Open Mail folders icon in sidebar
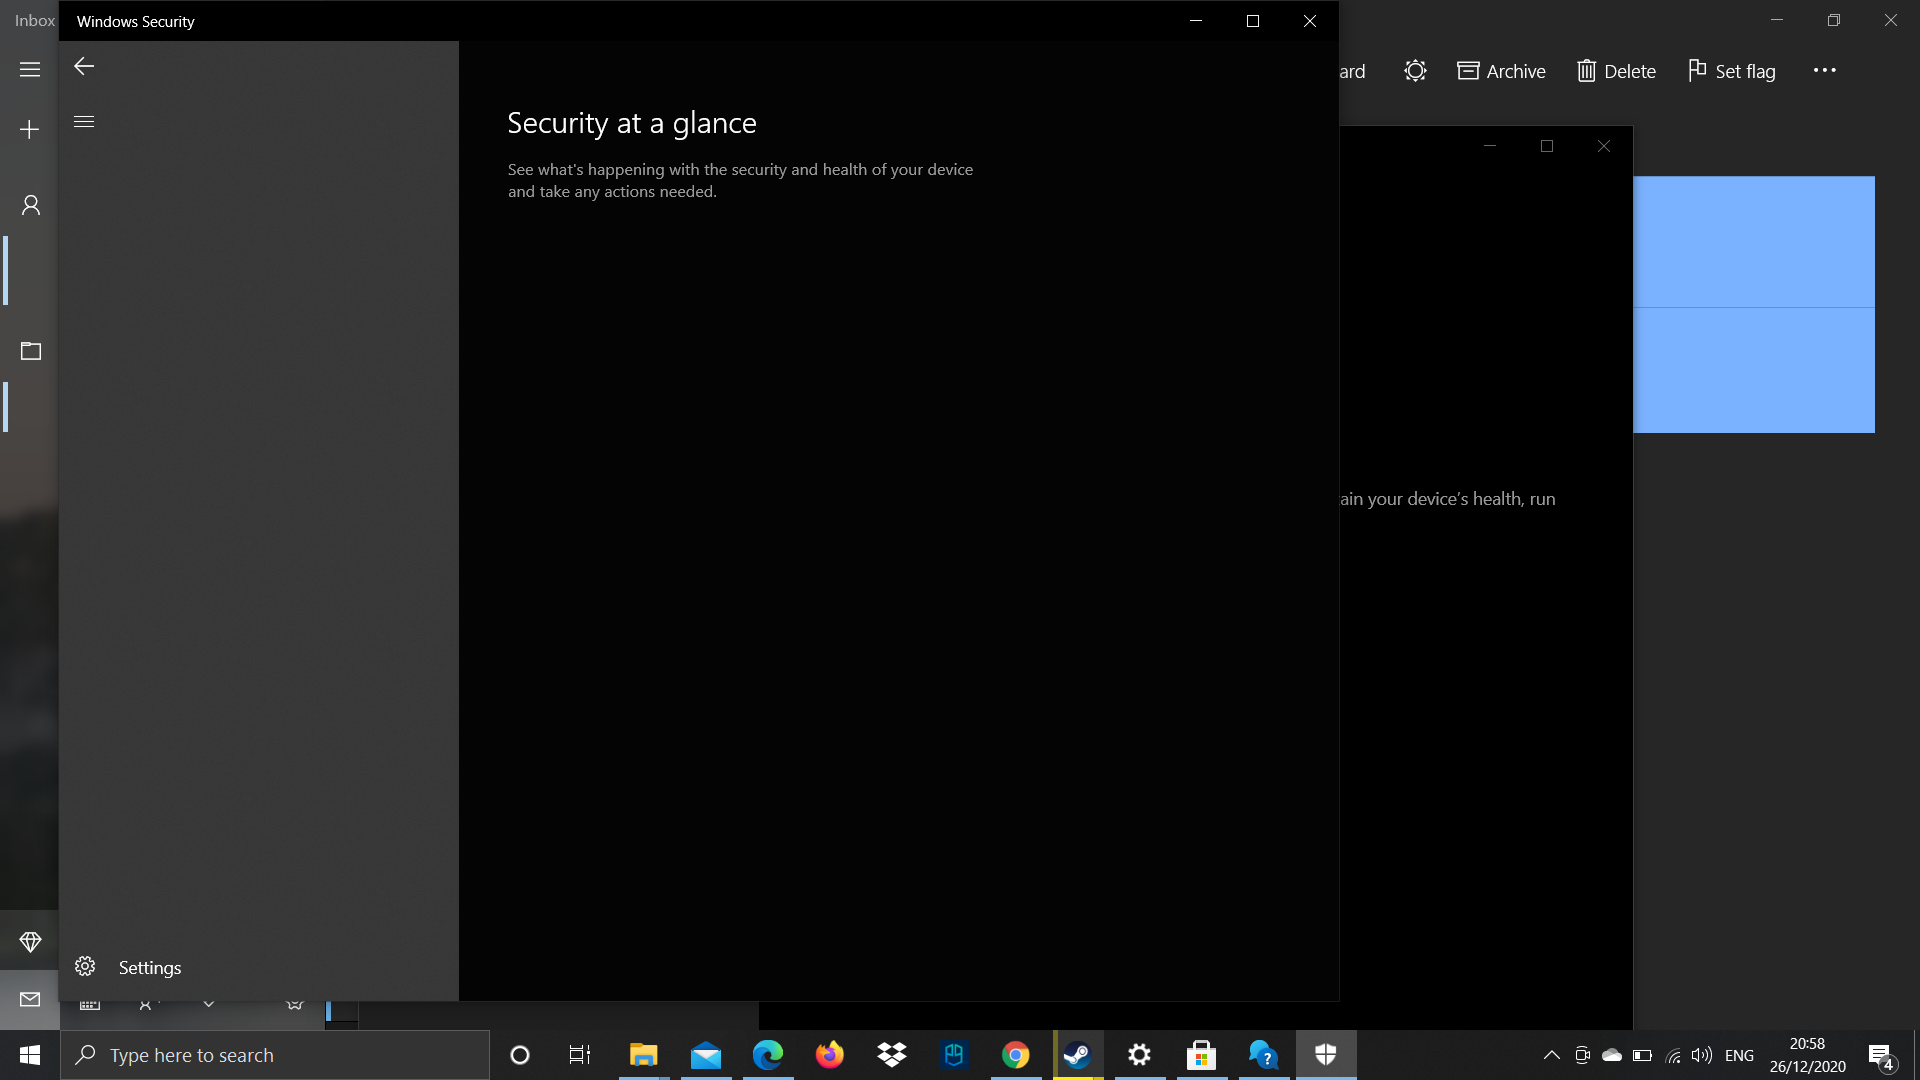 pos(31,351)
